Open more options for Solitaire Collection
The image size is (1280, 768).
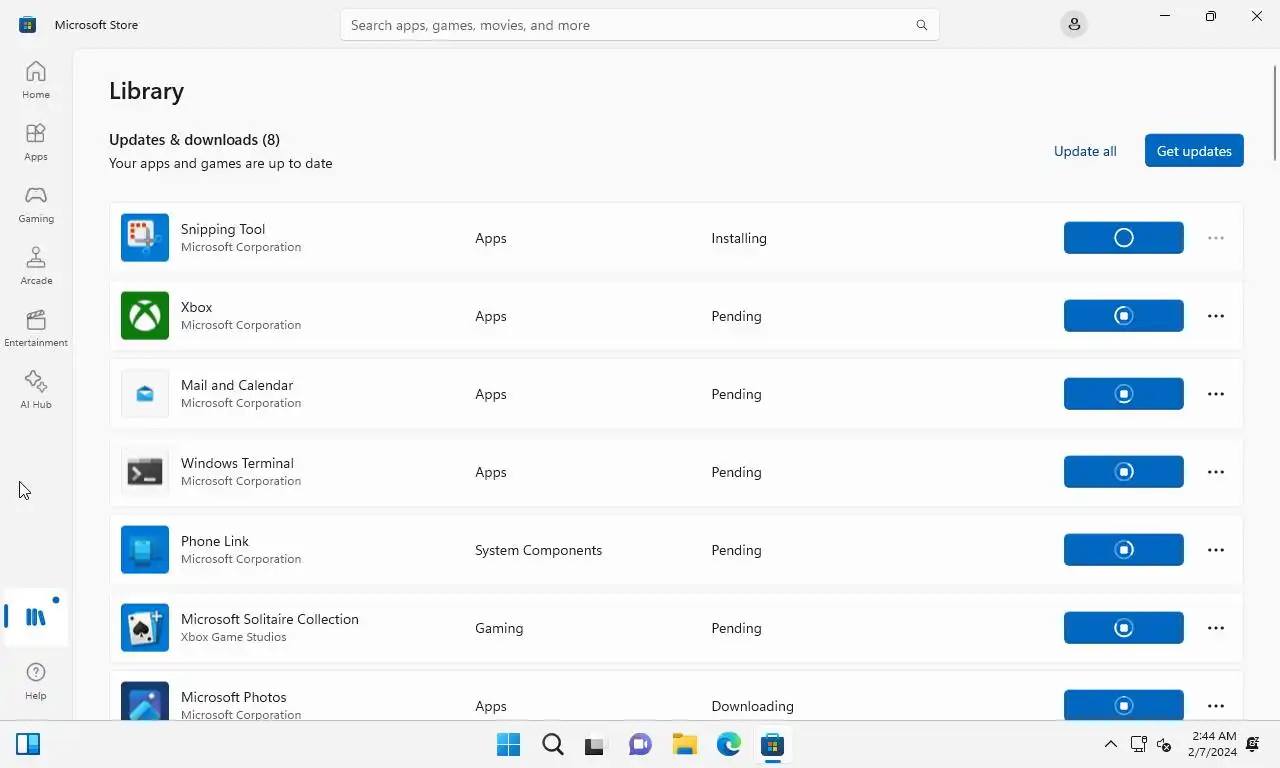[1216, 628]
